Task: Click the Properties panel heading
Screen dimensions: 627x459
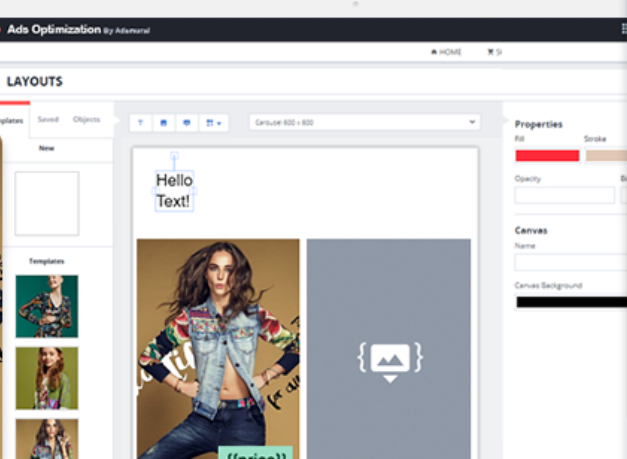Action: click(x=539, y=124)
